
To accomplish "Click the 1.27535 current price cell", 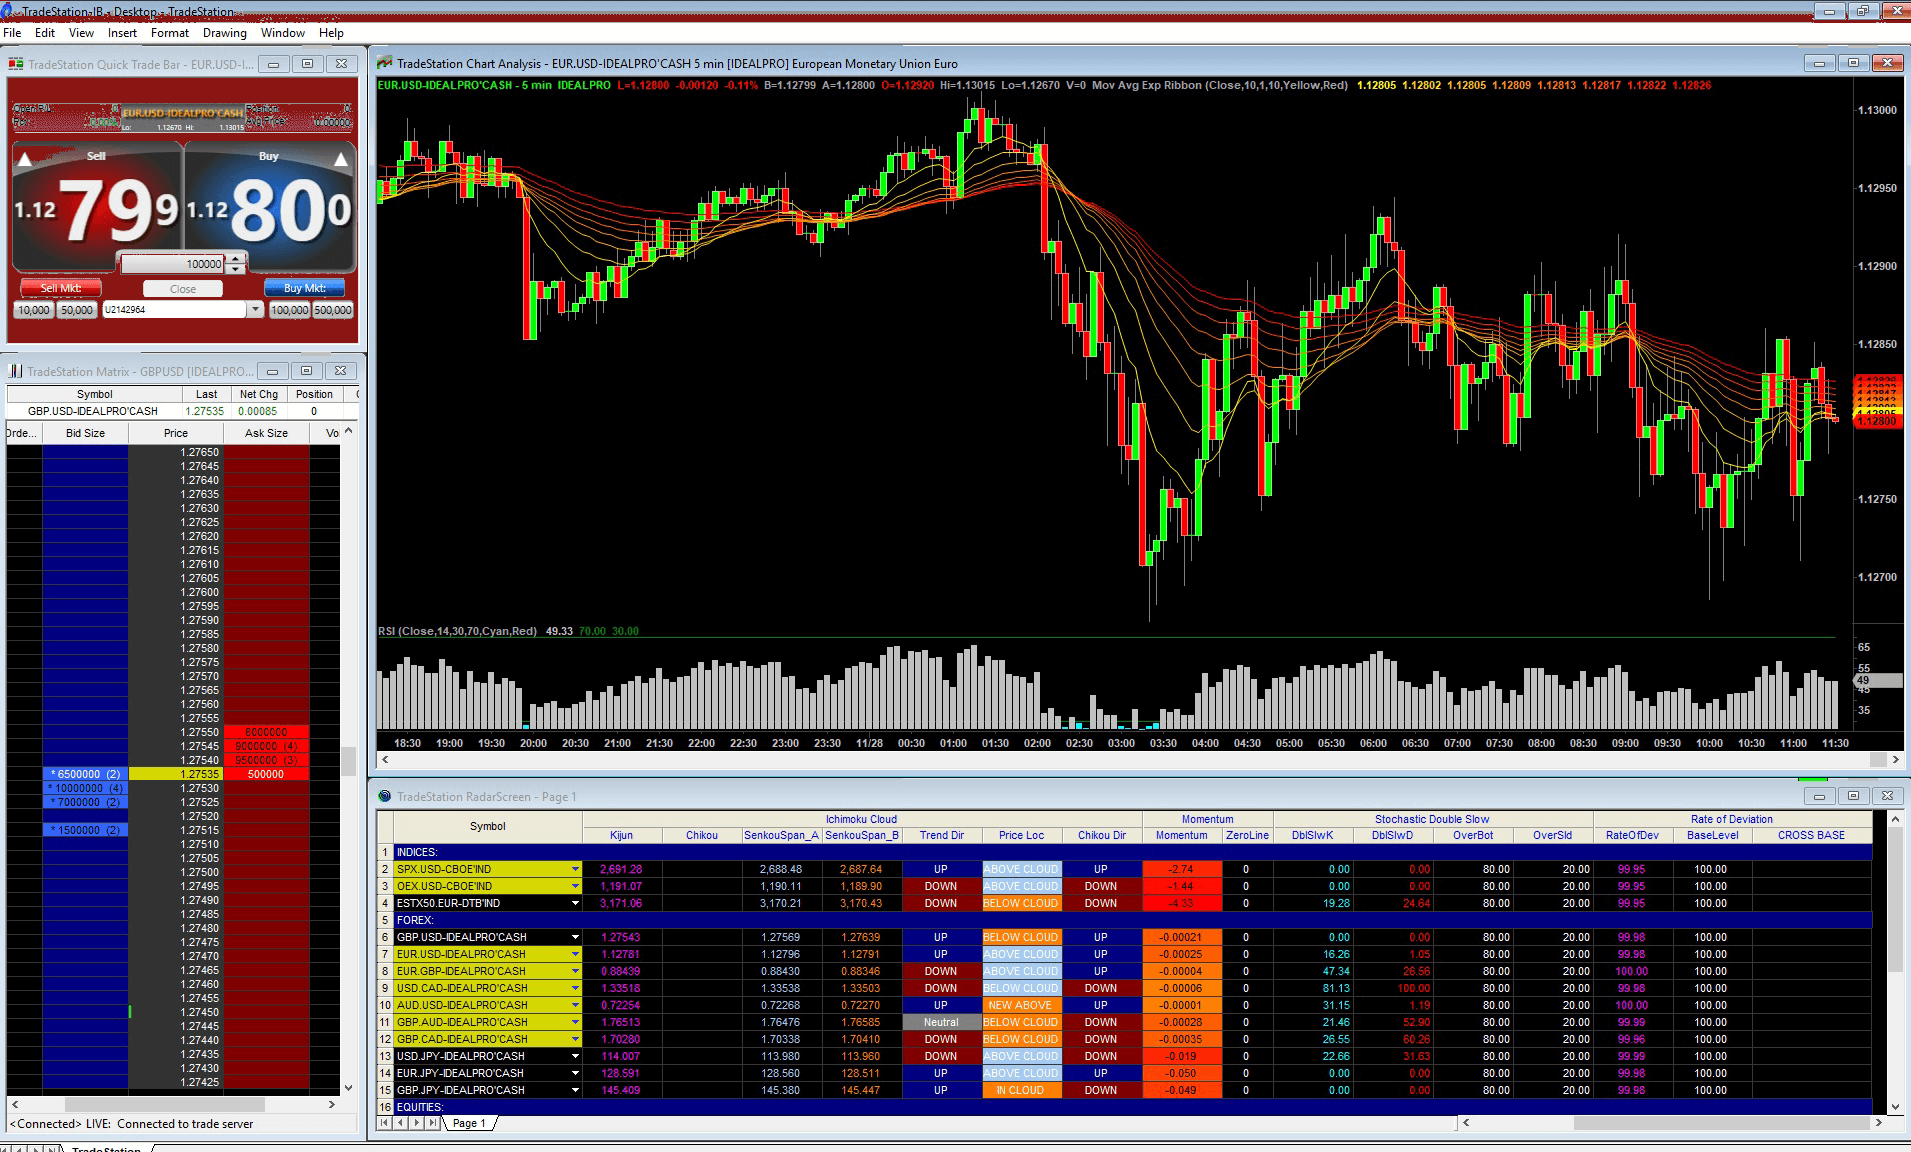I will 176,774.
